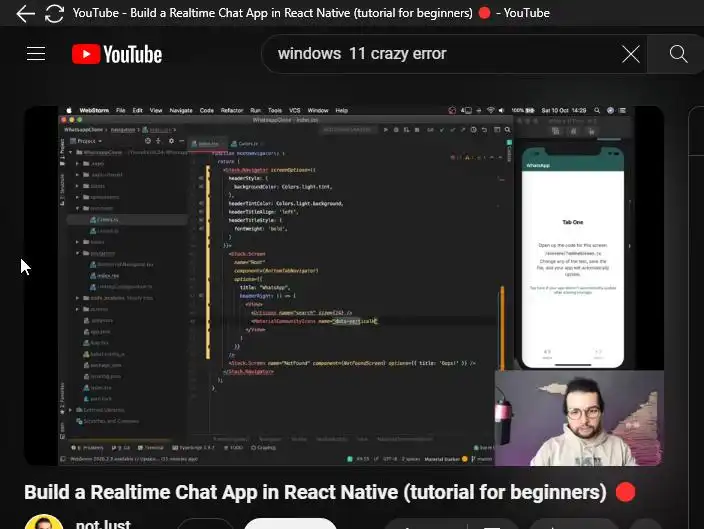Screen dimensions: 704x529
Task: Open the YouTube hamburger guide menu
Action: [36, 54]
